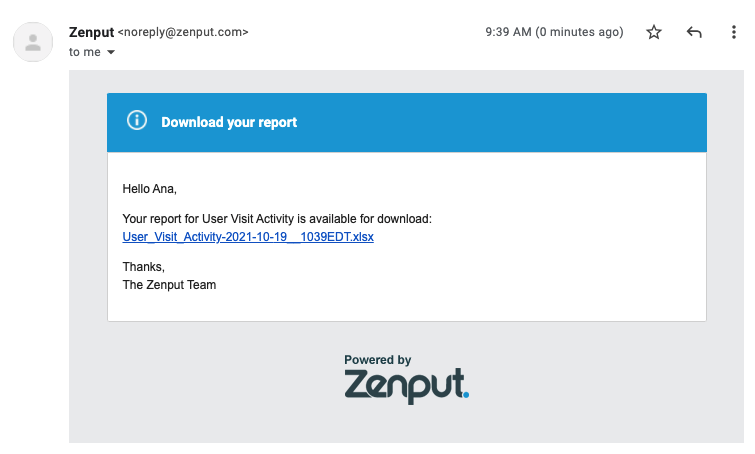Click the bold Zenput sender name

click(x=91, y=32)
